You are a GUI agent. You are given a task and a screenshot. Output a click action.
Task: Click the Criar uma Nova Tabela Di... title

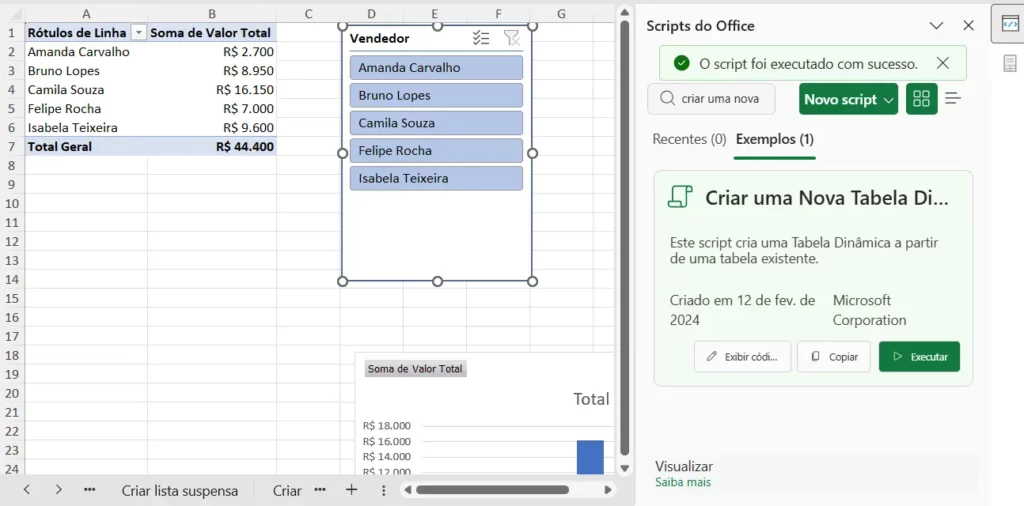826,198
